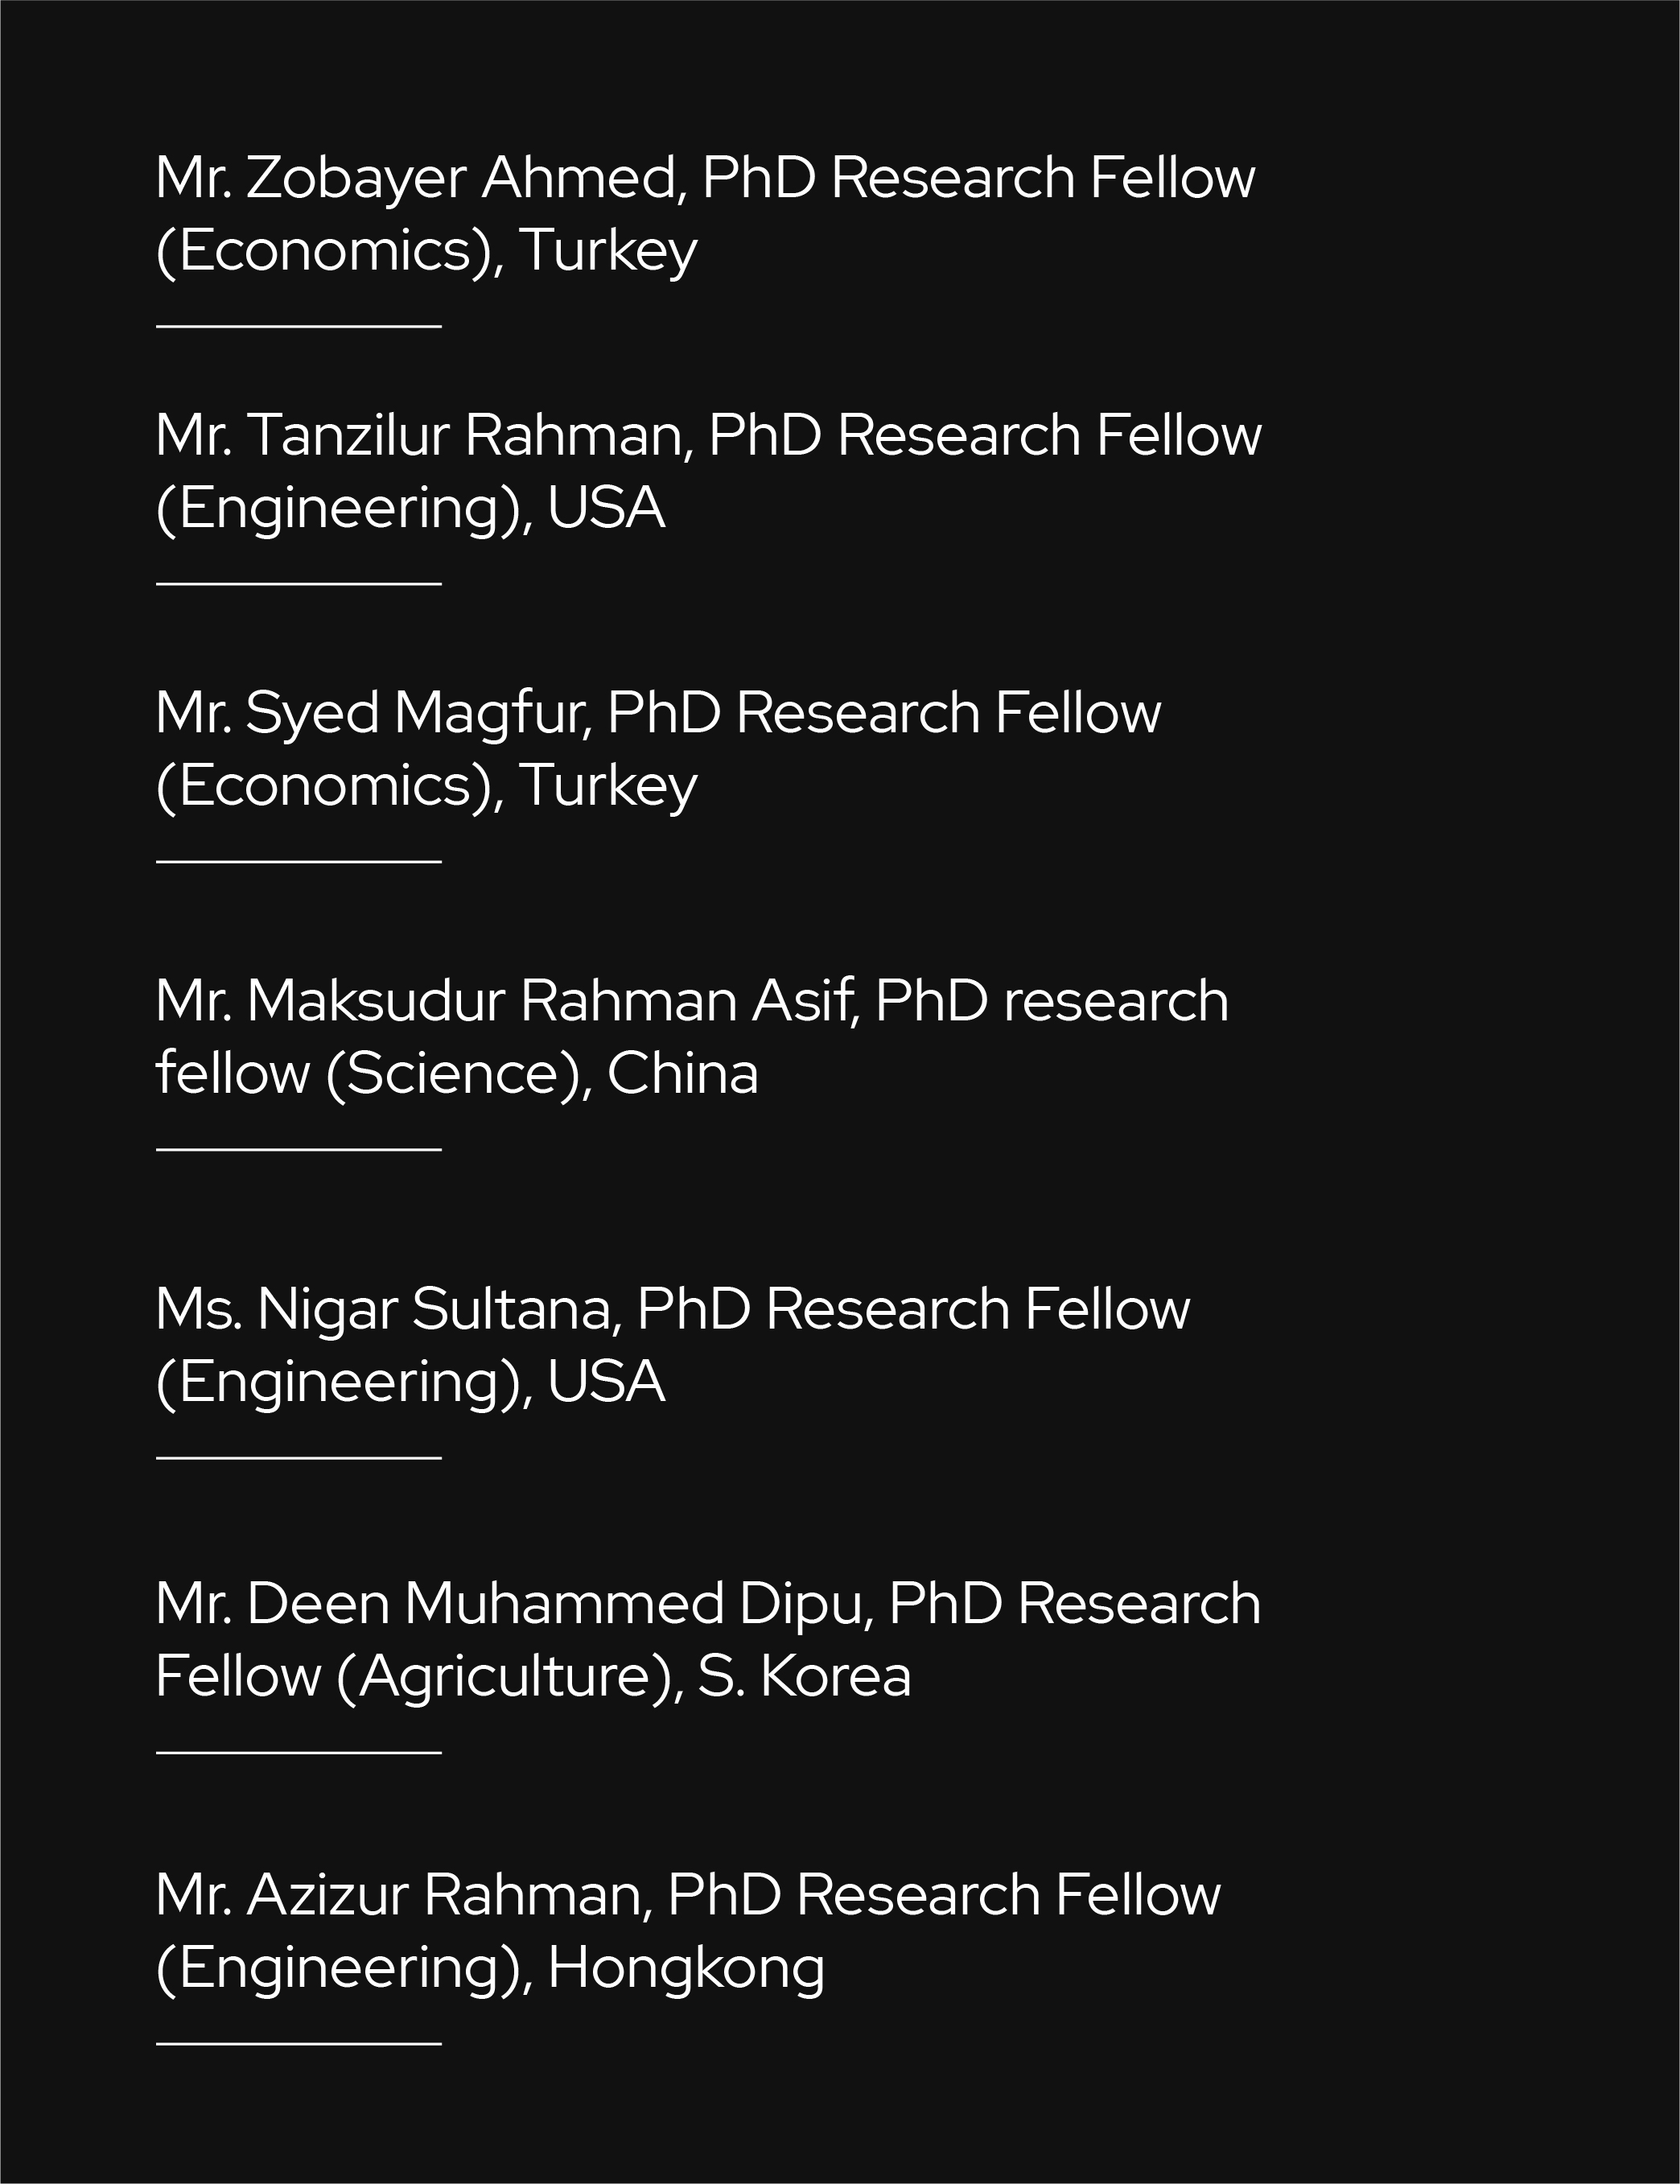Select the Mr. Tanzilur Rahman name text
This screenshot has width=1680, height=2184.
click(424, 436)
